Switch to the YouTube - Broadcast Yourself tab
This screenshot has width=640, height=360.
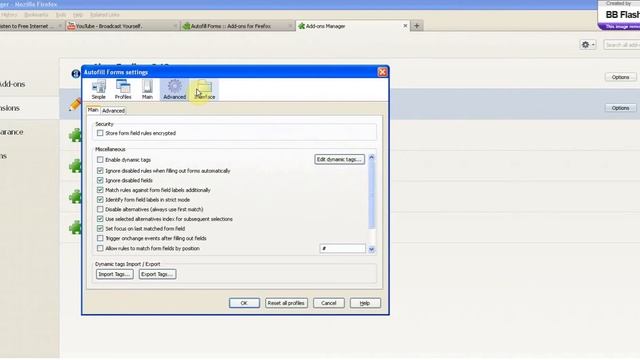pyautogui.click(x=122, y=26)
